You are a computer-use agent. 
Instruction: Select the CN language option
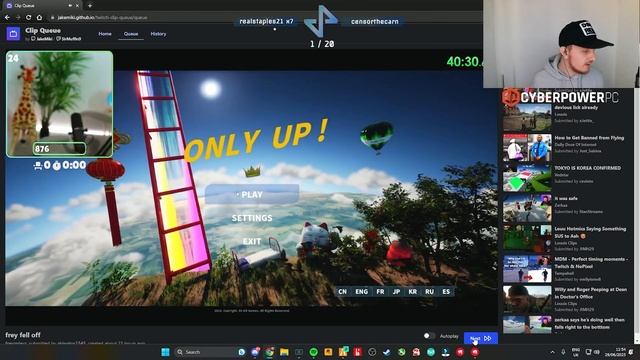[x=342, y=291]
